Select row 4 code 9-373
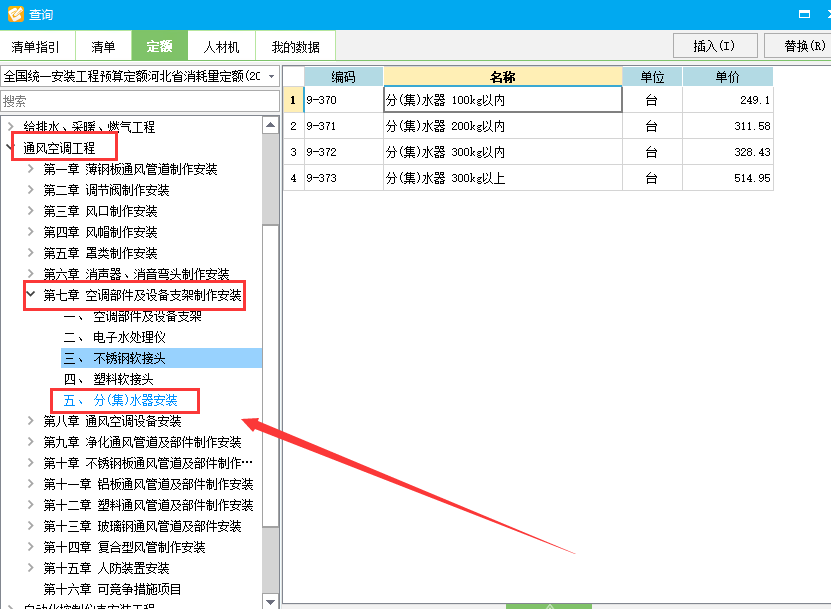 pyautogui.click(x=343, y=178)
